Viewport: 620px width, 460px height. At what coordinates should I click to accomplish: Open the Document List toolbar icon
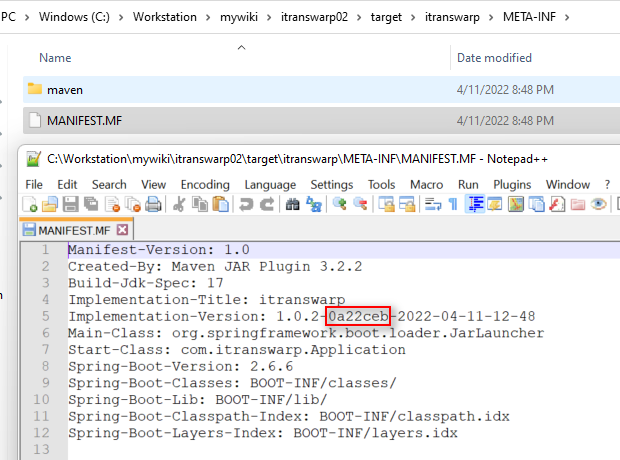(537, 204)
